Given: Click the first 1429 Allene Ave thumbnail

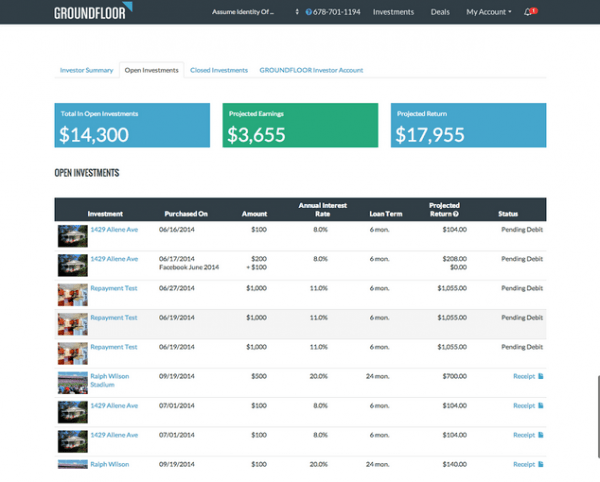Looking at the screenshot, I should click(72, 235).
